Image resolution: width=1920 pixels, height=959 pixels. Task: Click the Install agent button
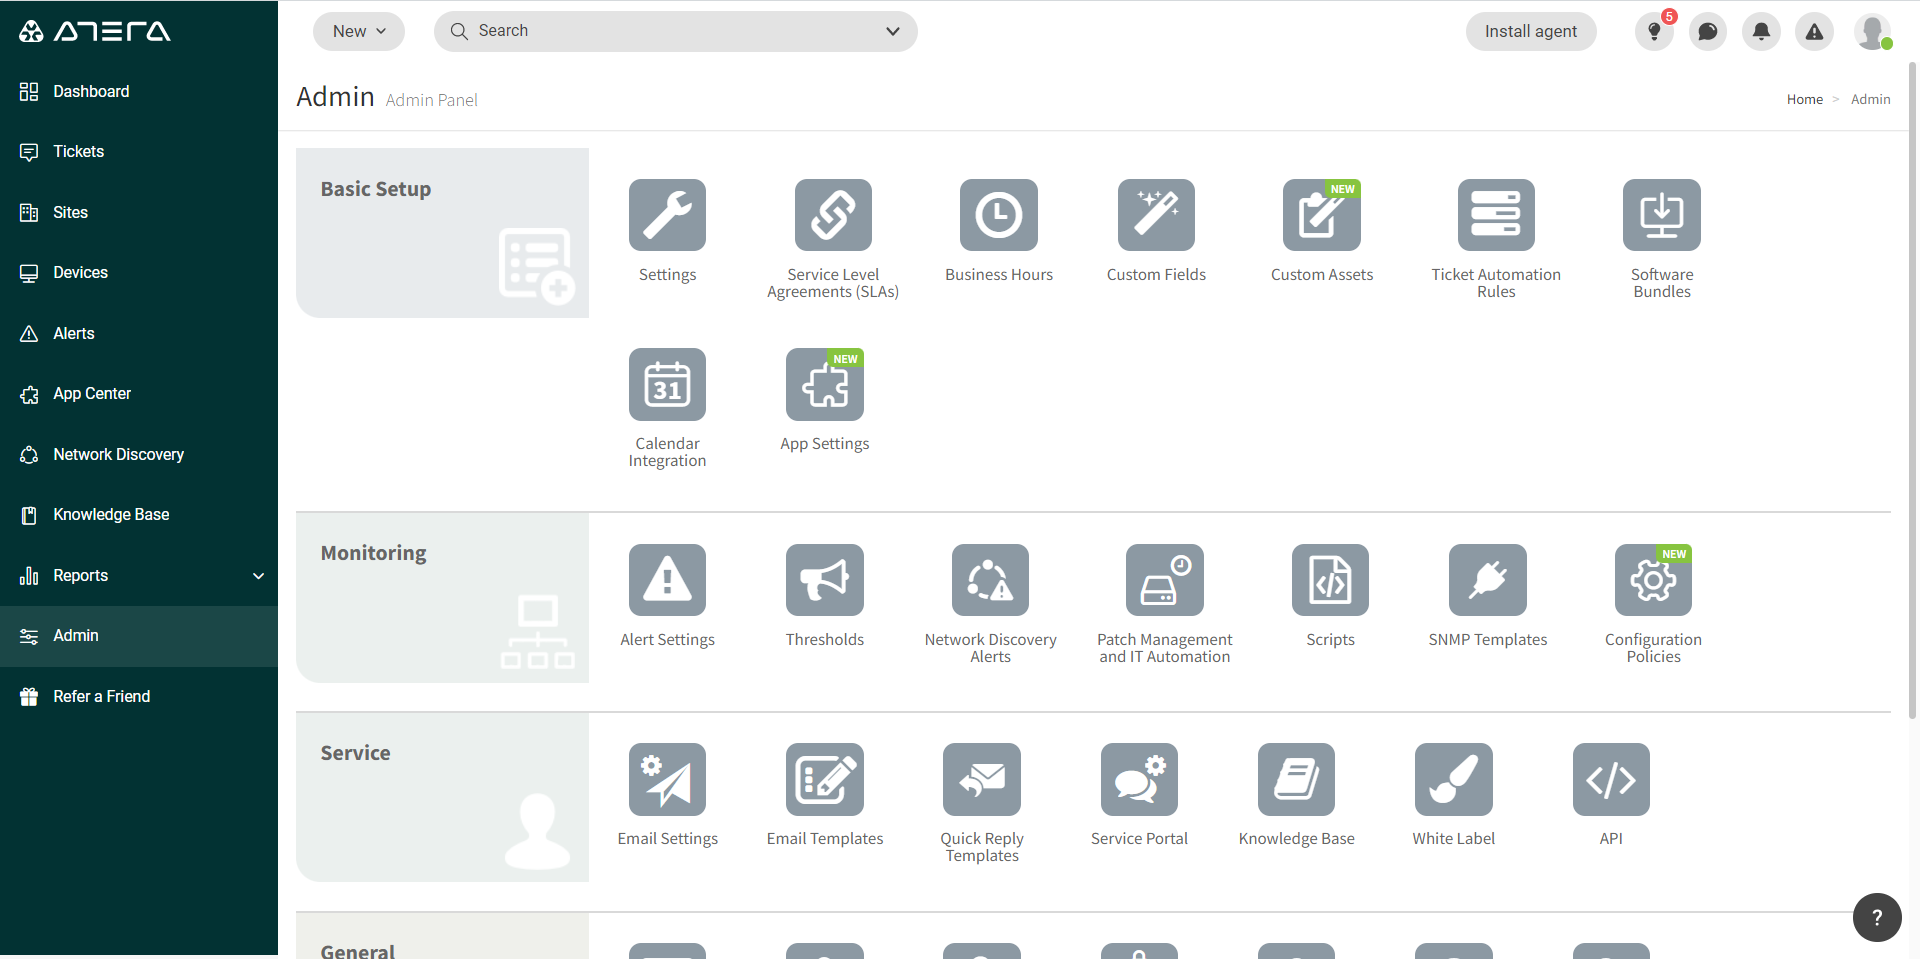1531,32
